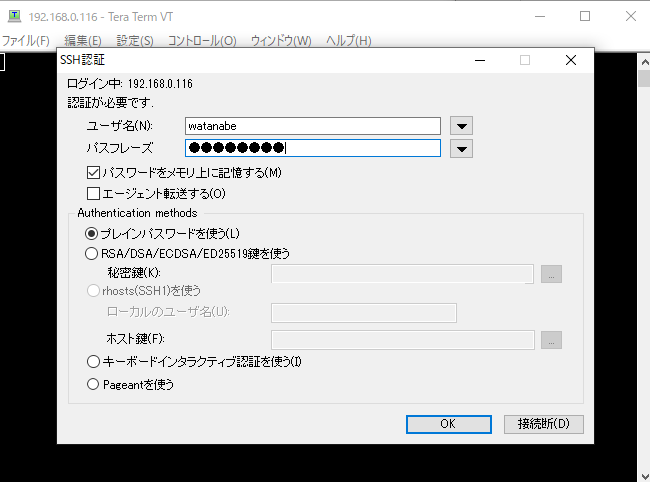The image size is (650, 482).
Task: Maximize the Tera Term main window
Action: [x=585, y=16]
